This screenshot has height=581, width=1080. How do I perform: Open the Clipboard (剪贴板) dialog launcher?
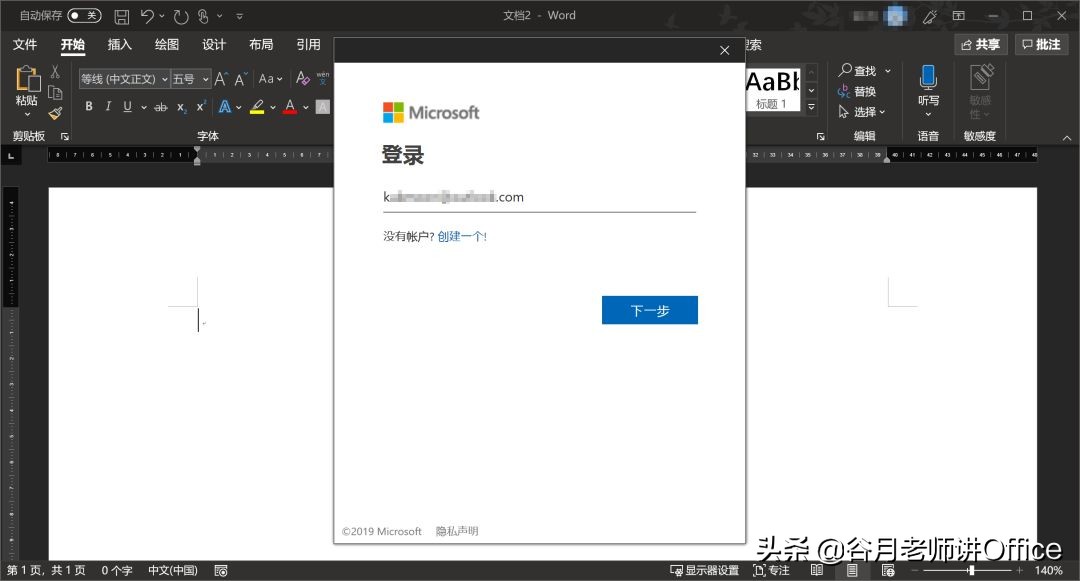pyautogui.click(x=65, y=136)
